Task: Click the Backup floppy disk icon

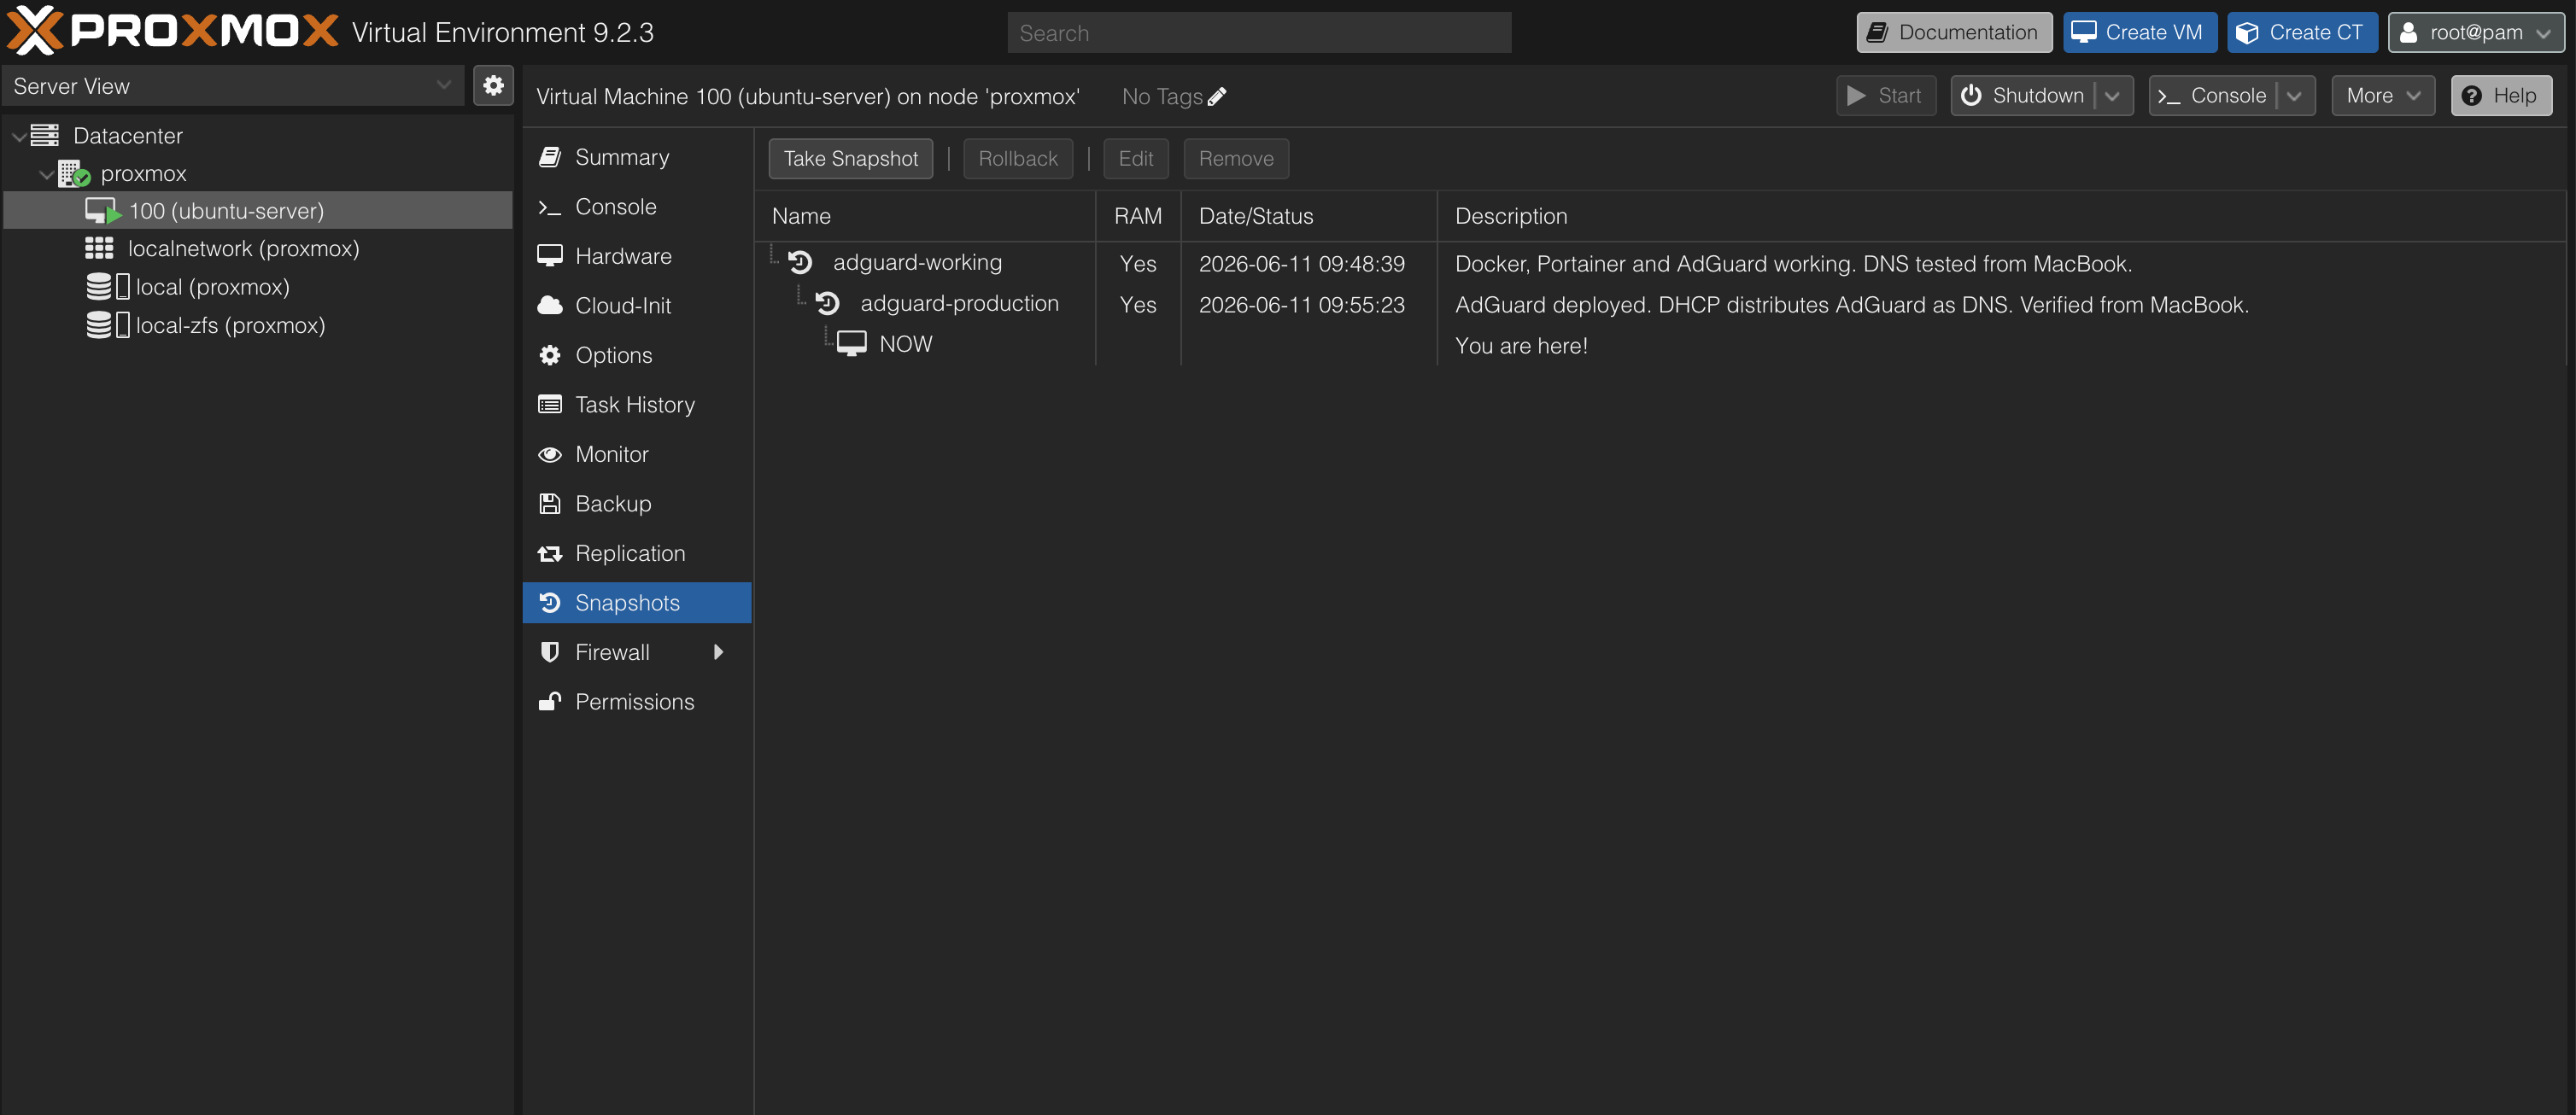Action: 550,504
